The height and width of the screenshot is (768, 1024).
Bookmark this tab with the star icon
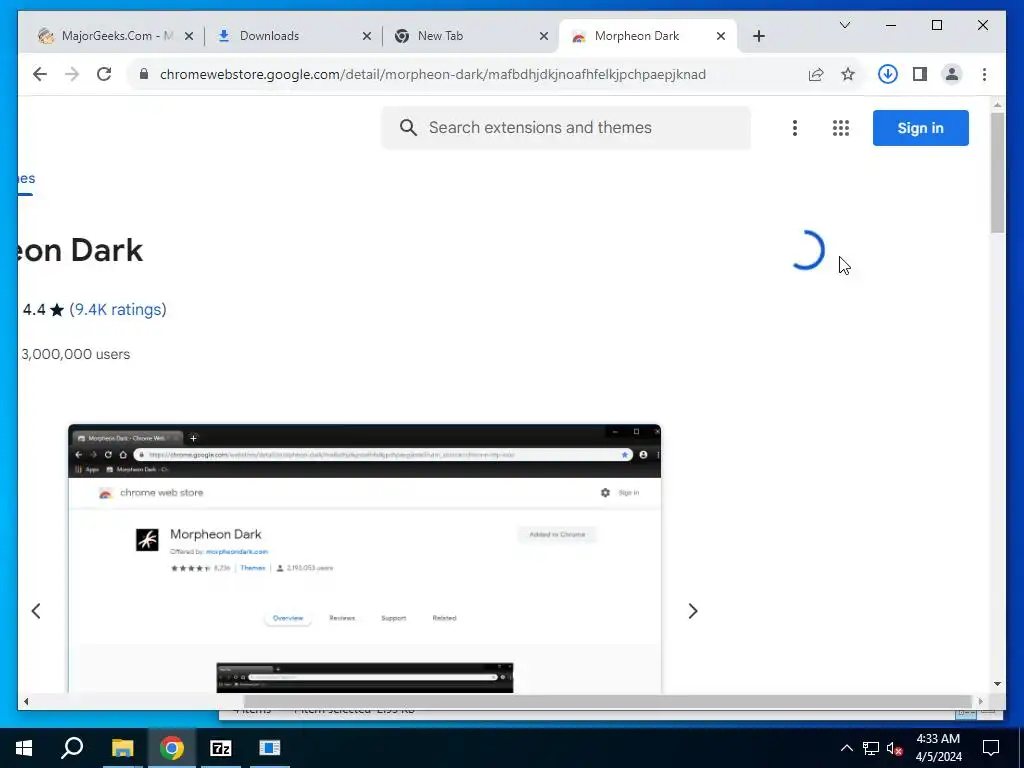click(x=848, y=74)
